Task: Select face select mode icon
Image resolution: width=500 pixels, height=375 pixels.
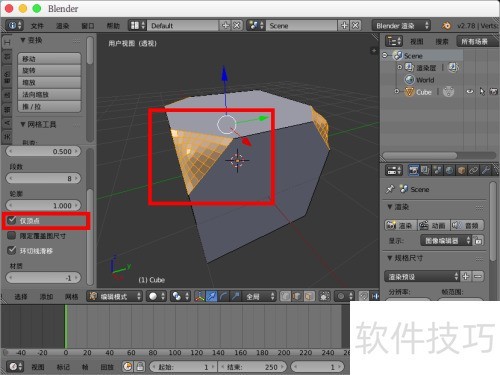Action: click(x=309, y=296)
